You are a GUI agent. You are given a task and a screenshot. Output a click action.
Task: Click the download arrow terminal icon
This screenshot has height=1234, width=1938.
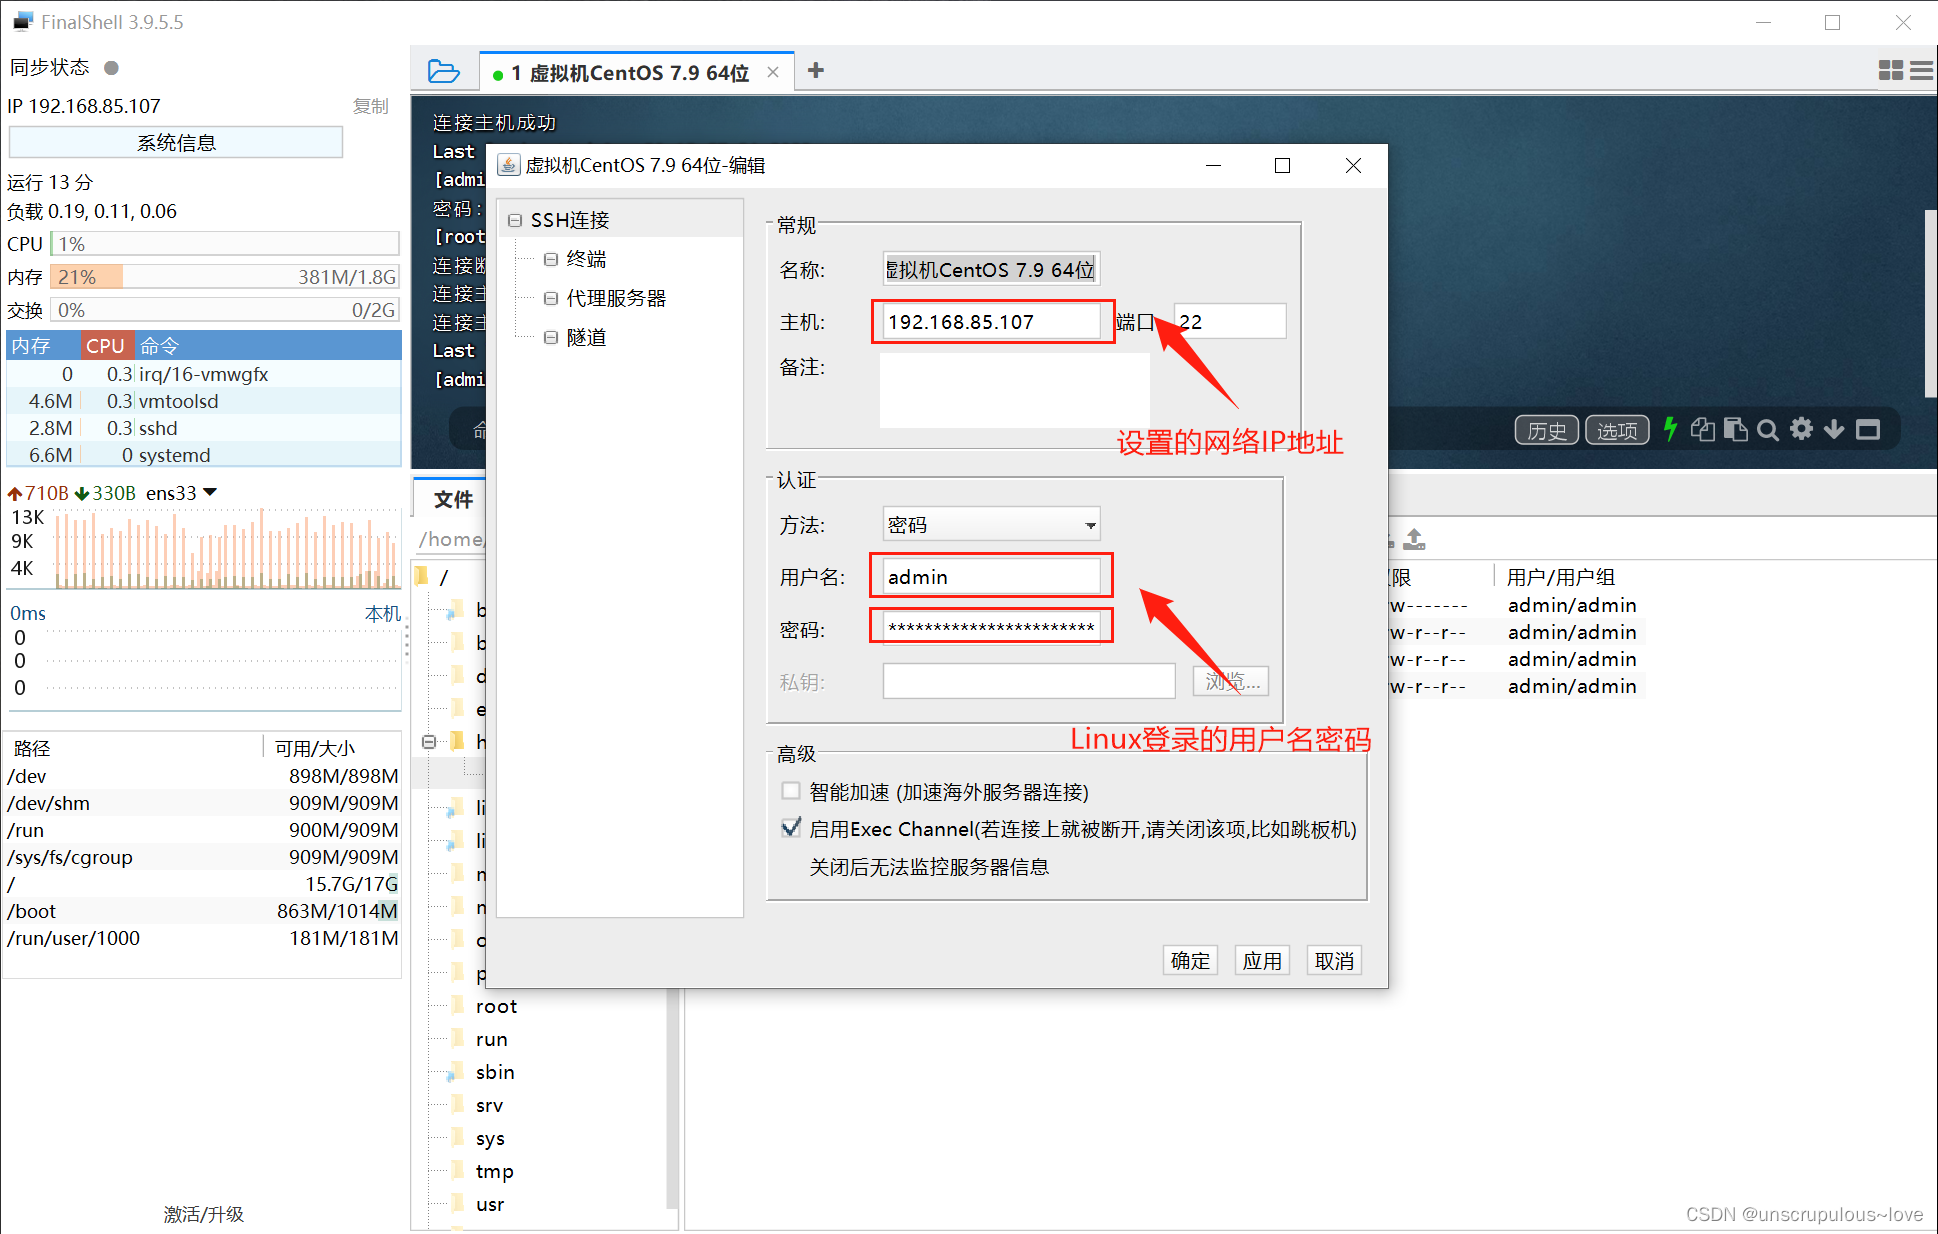click(x=1834, y=429)
